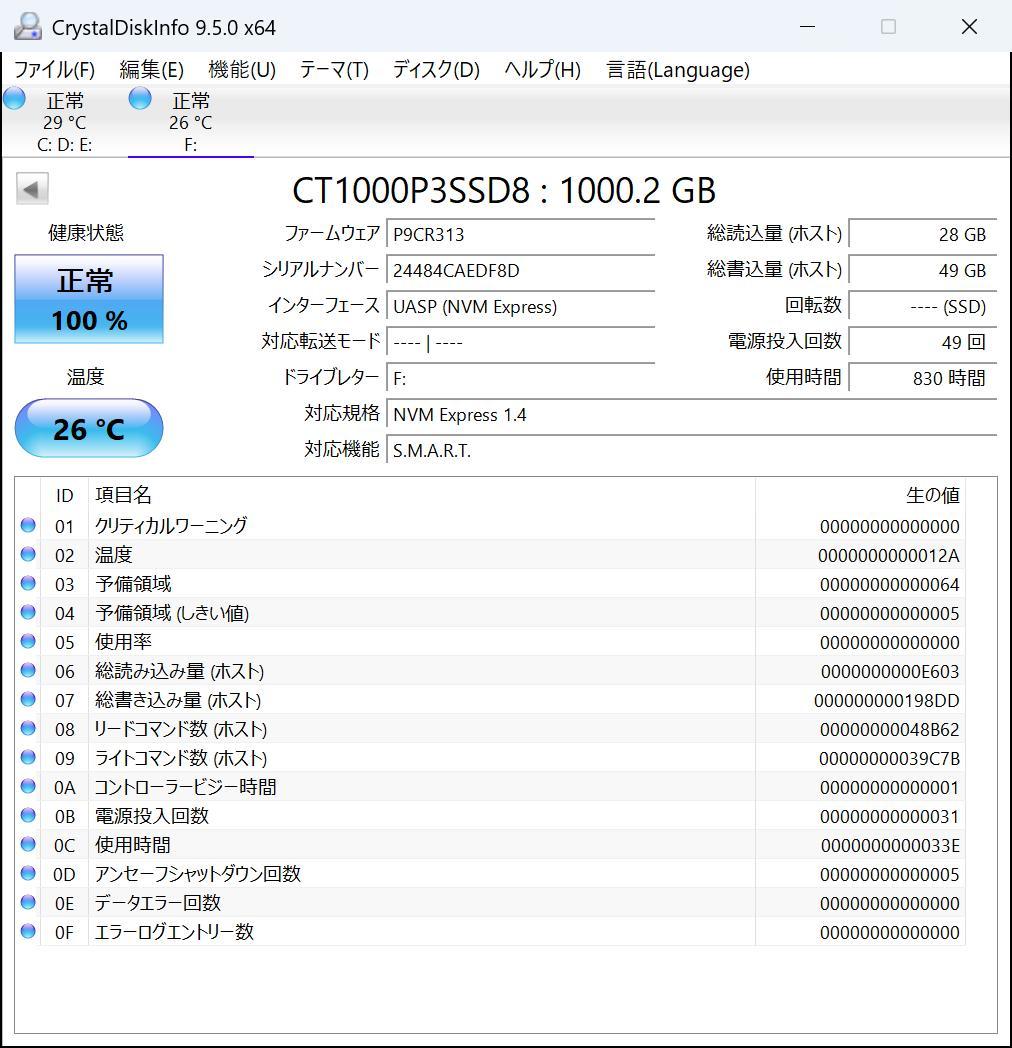Click the serial number field 24484CAEDF8D

point(520,271)
